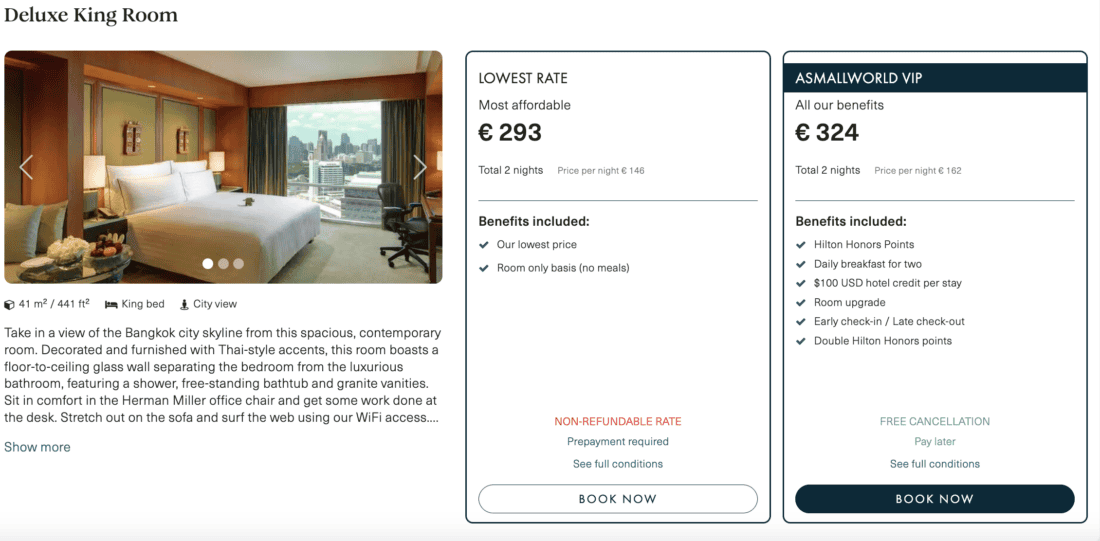Book the ASMALLWORLD VIP rate at € 324
This screenshot has height=541, width=1100.
[935, 499]
